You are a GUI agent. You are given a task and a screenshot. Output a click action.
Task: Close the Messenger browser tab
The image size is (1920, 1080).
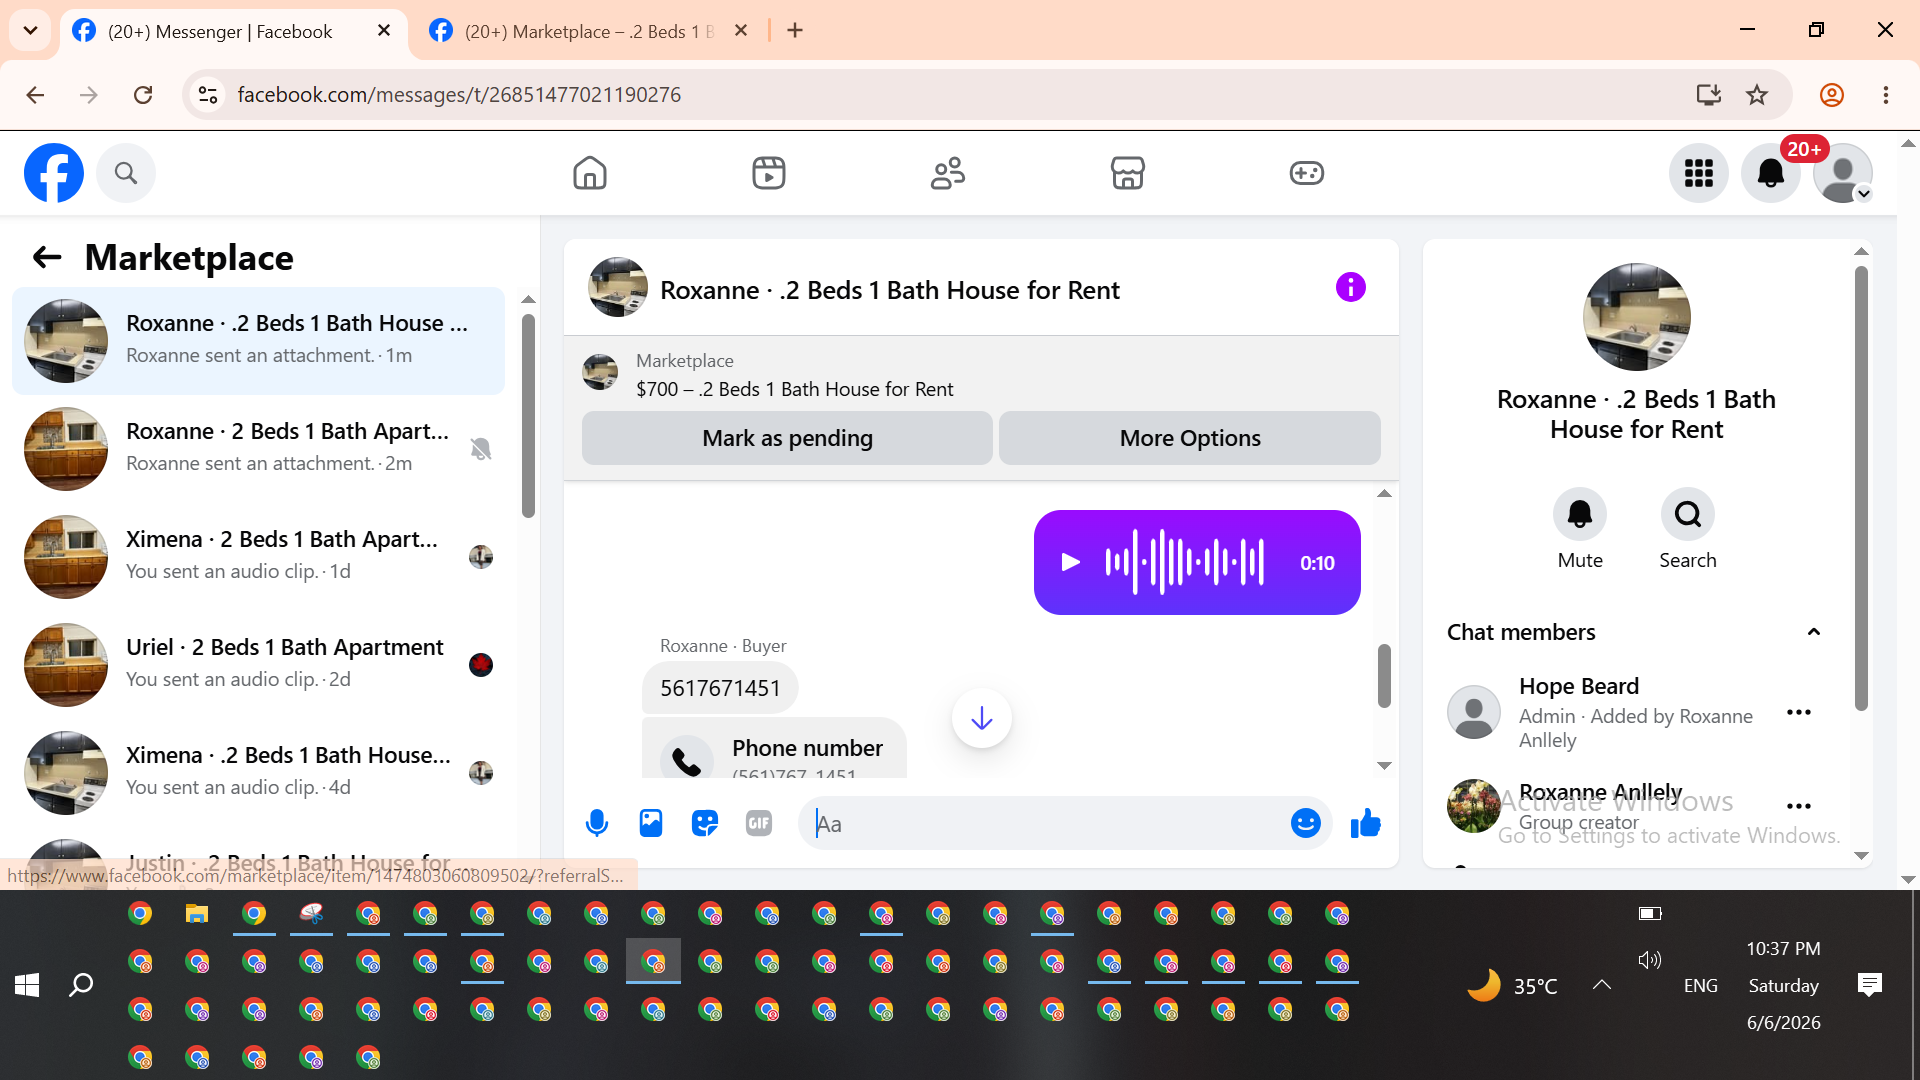point(384,31)
